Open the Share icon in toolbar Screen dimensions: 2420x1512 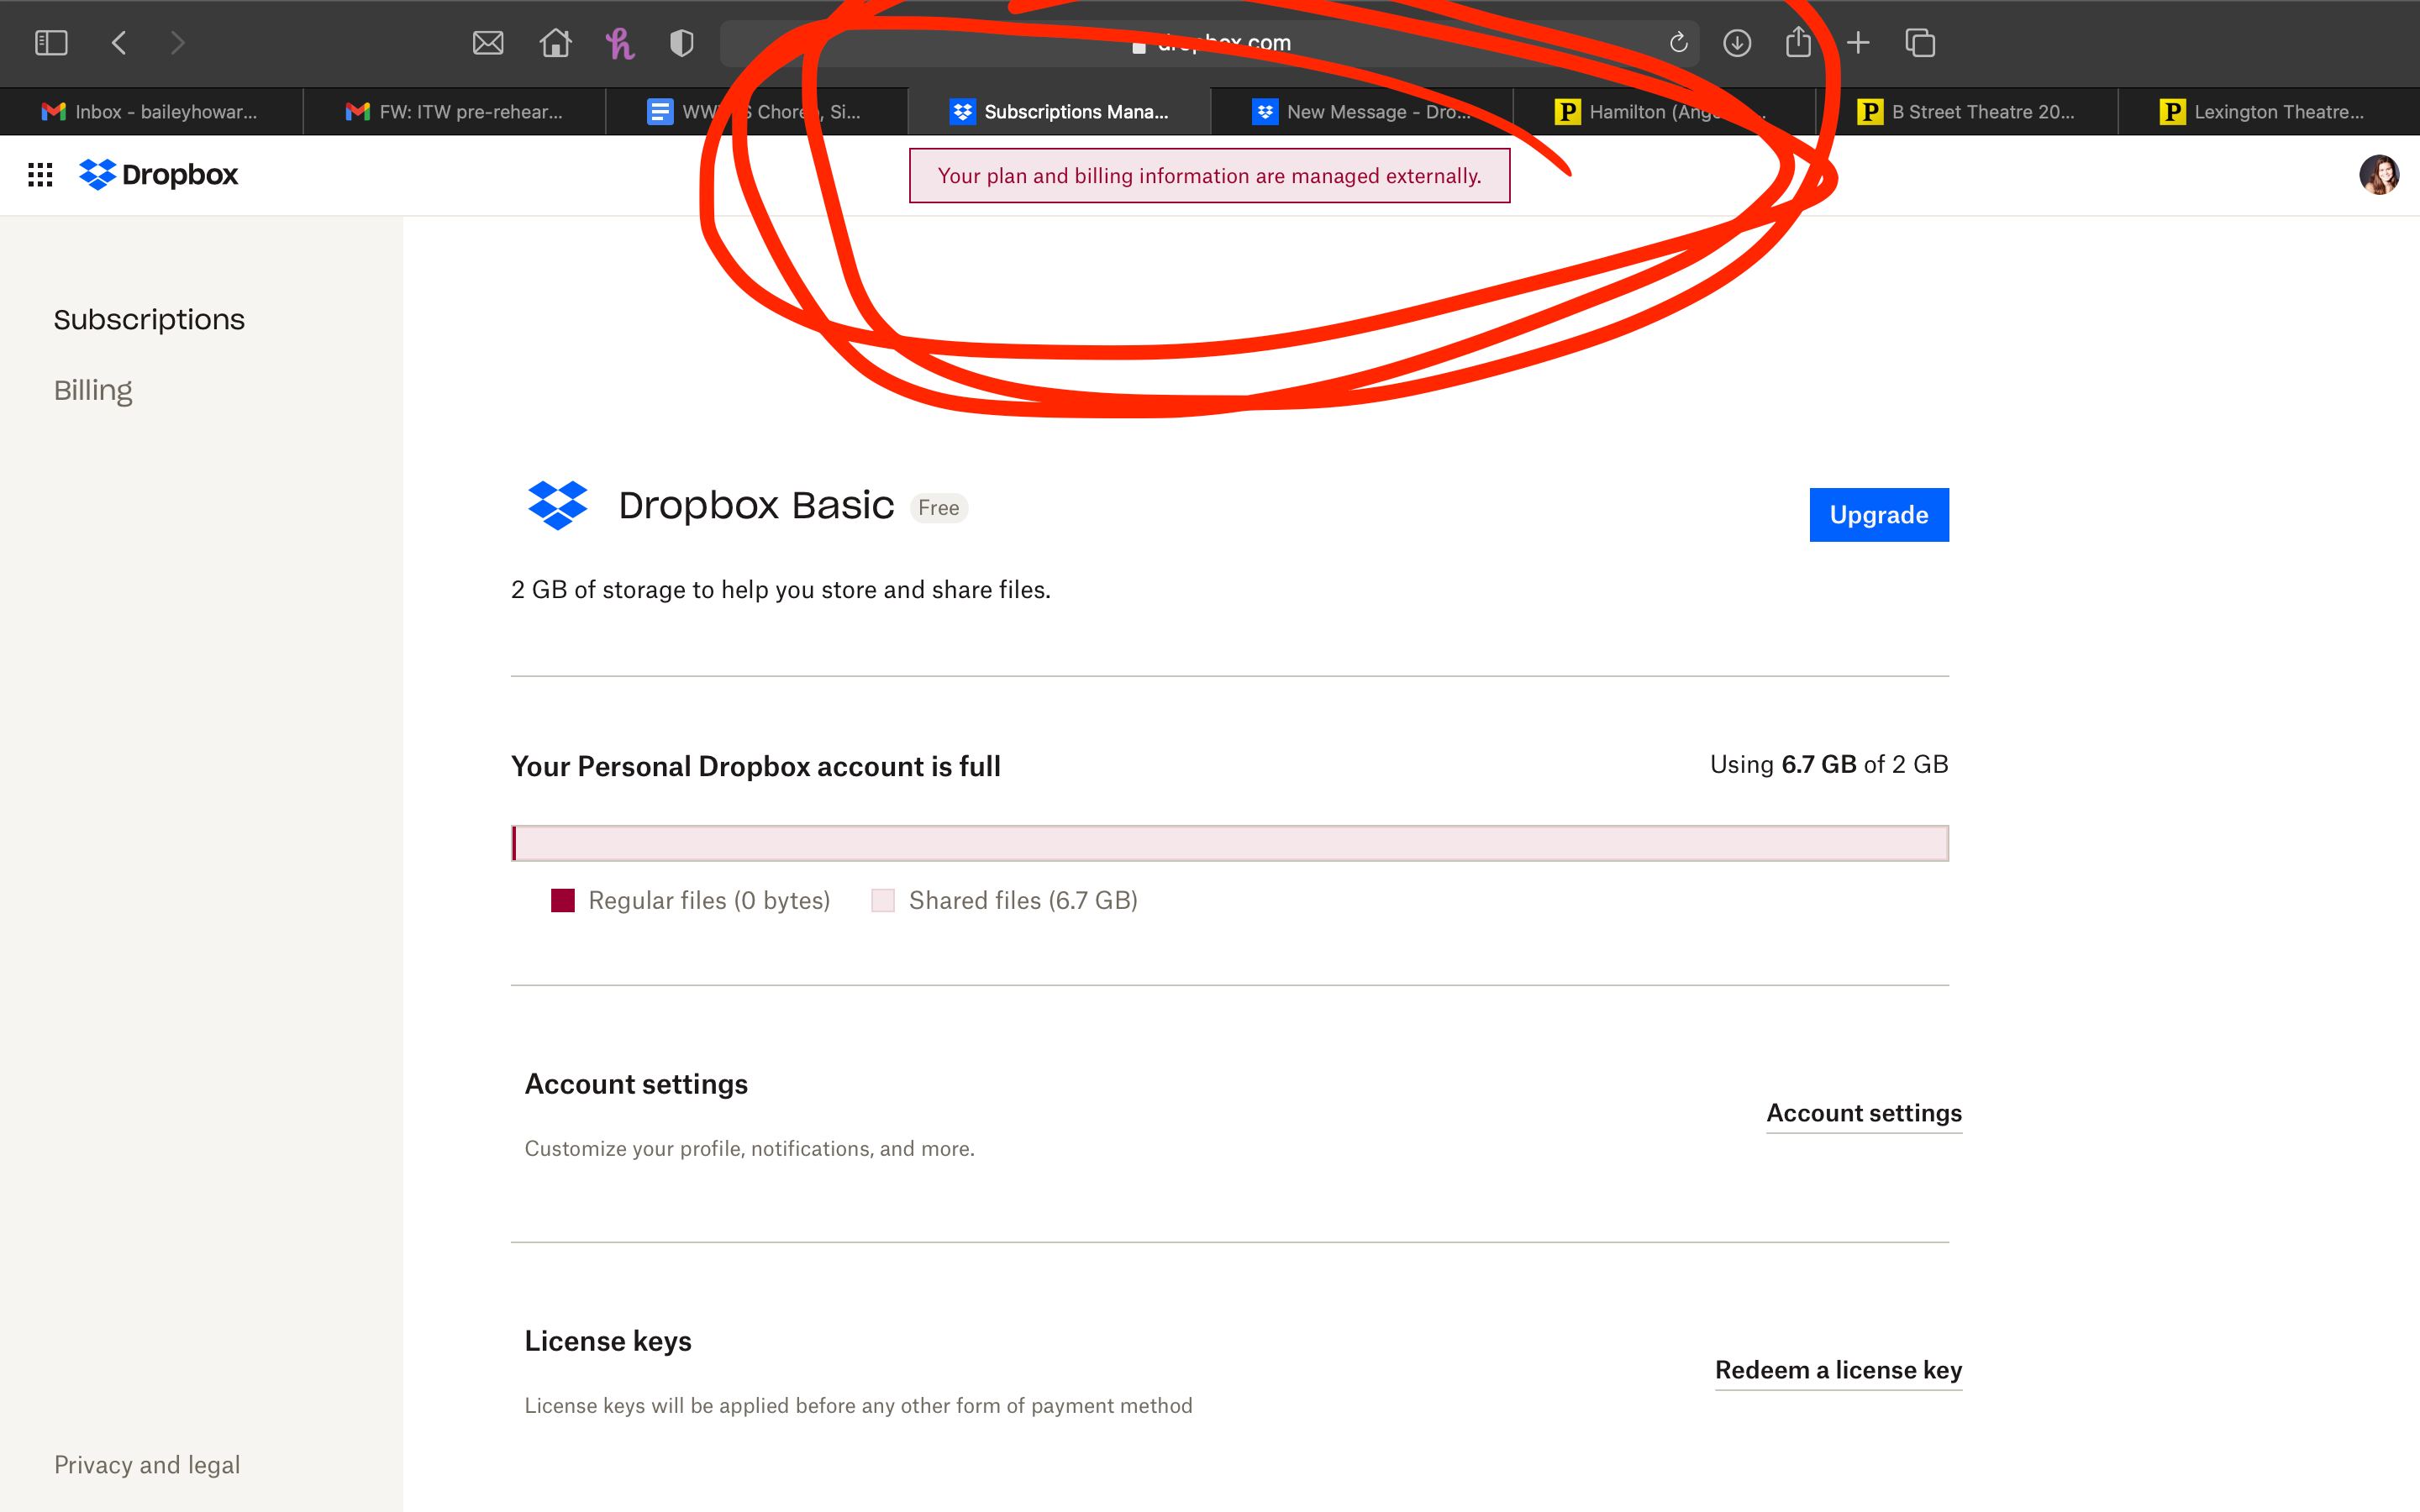click(1798, 42)
